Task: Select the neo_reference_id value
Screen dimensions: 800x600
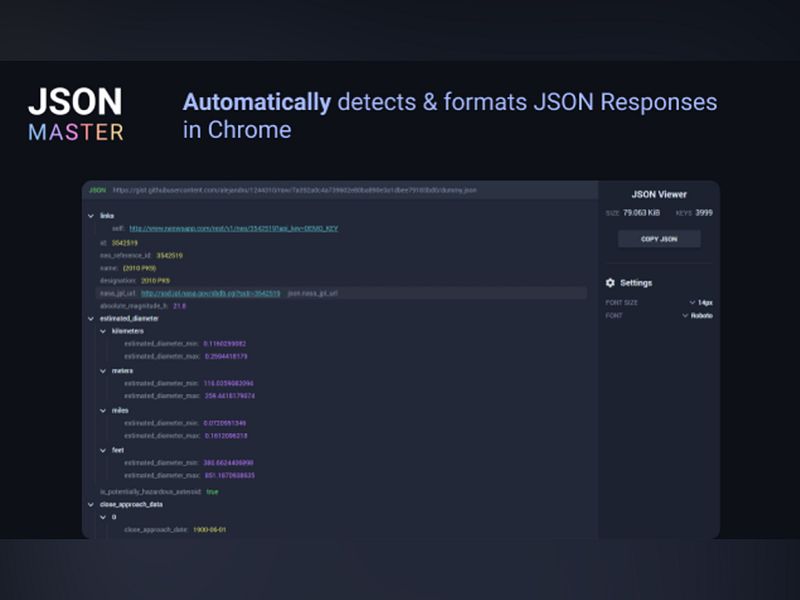Action: 169,256
